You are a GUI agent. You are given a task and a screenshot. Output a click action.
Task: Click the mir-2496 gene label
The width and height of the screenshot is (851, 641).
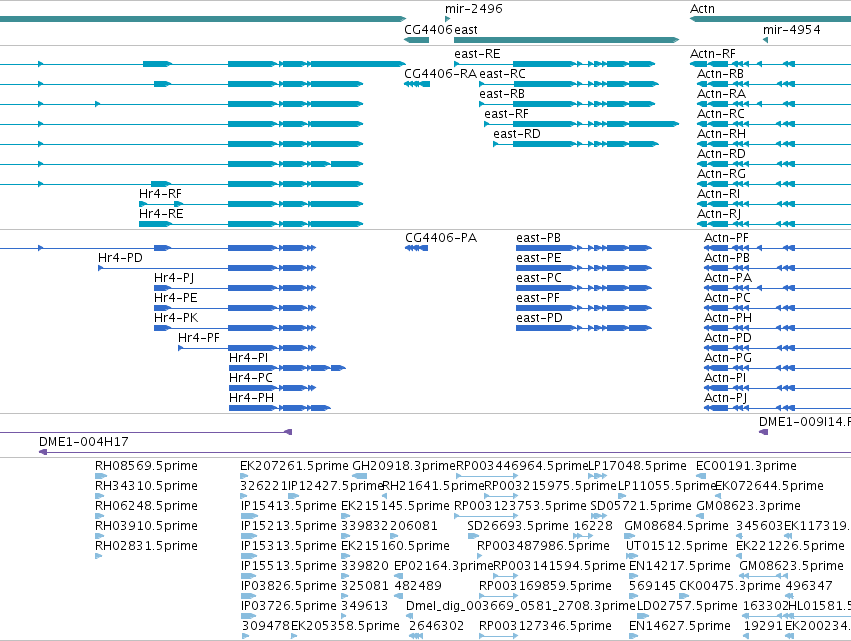coord(473,9)
